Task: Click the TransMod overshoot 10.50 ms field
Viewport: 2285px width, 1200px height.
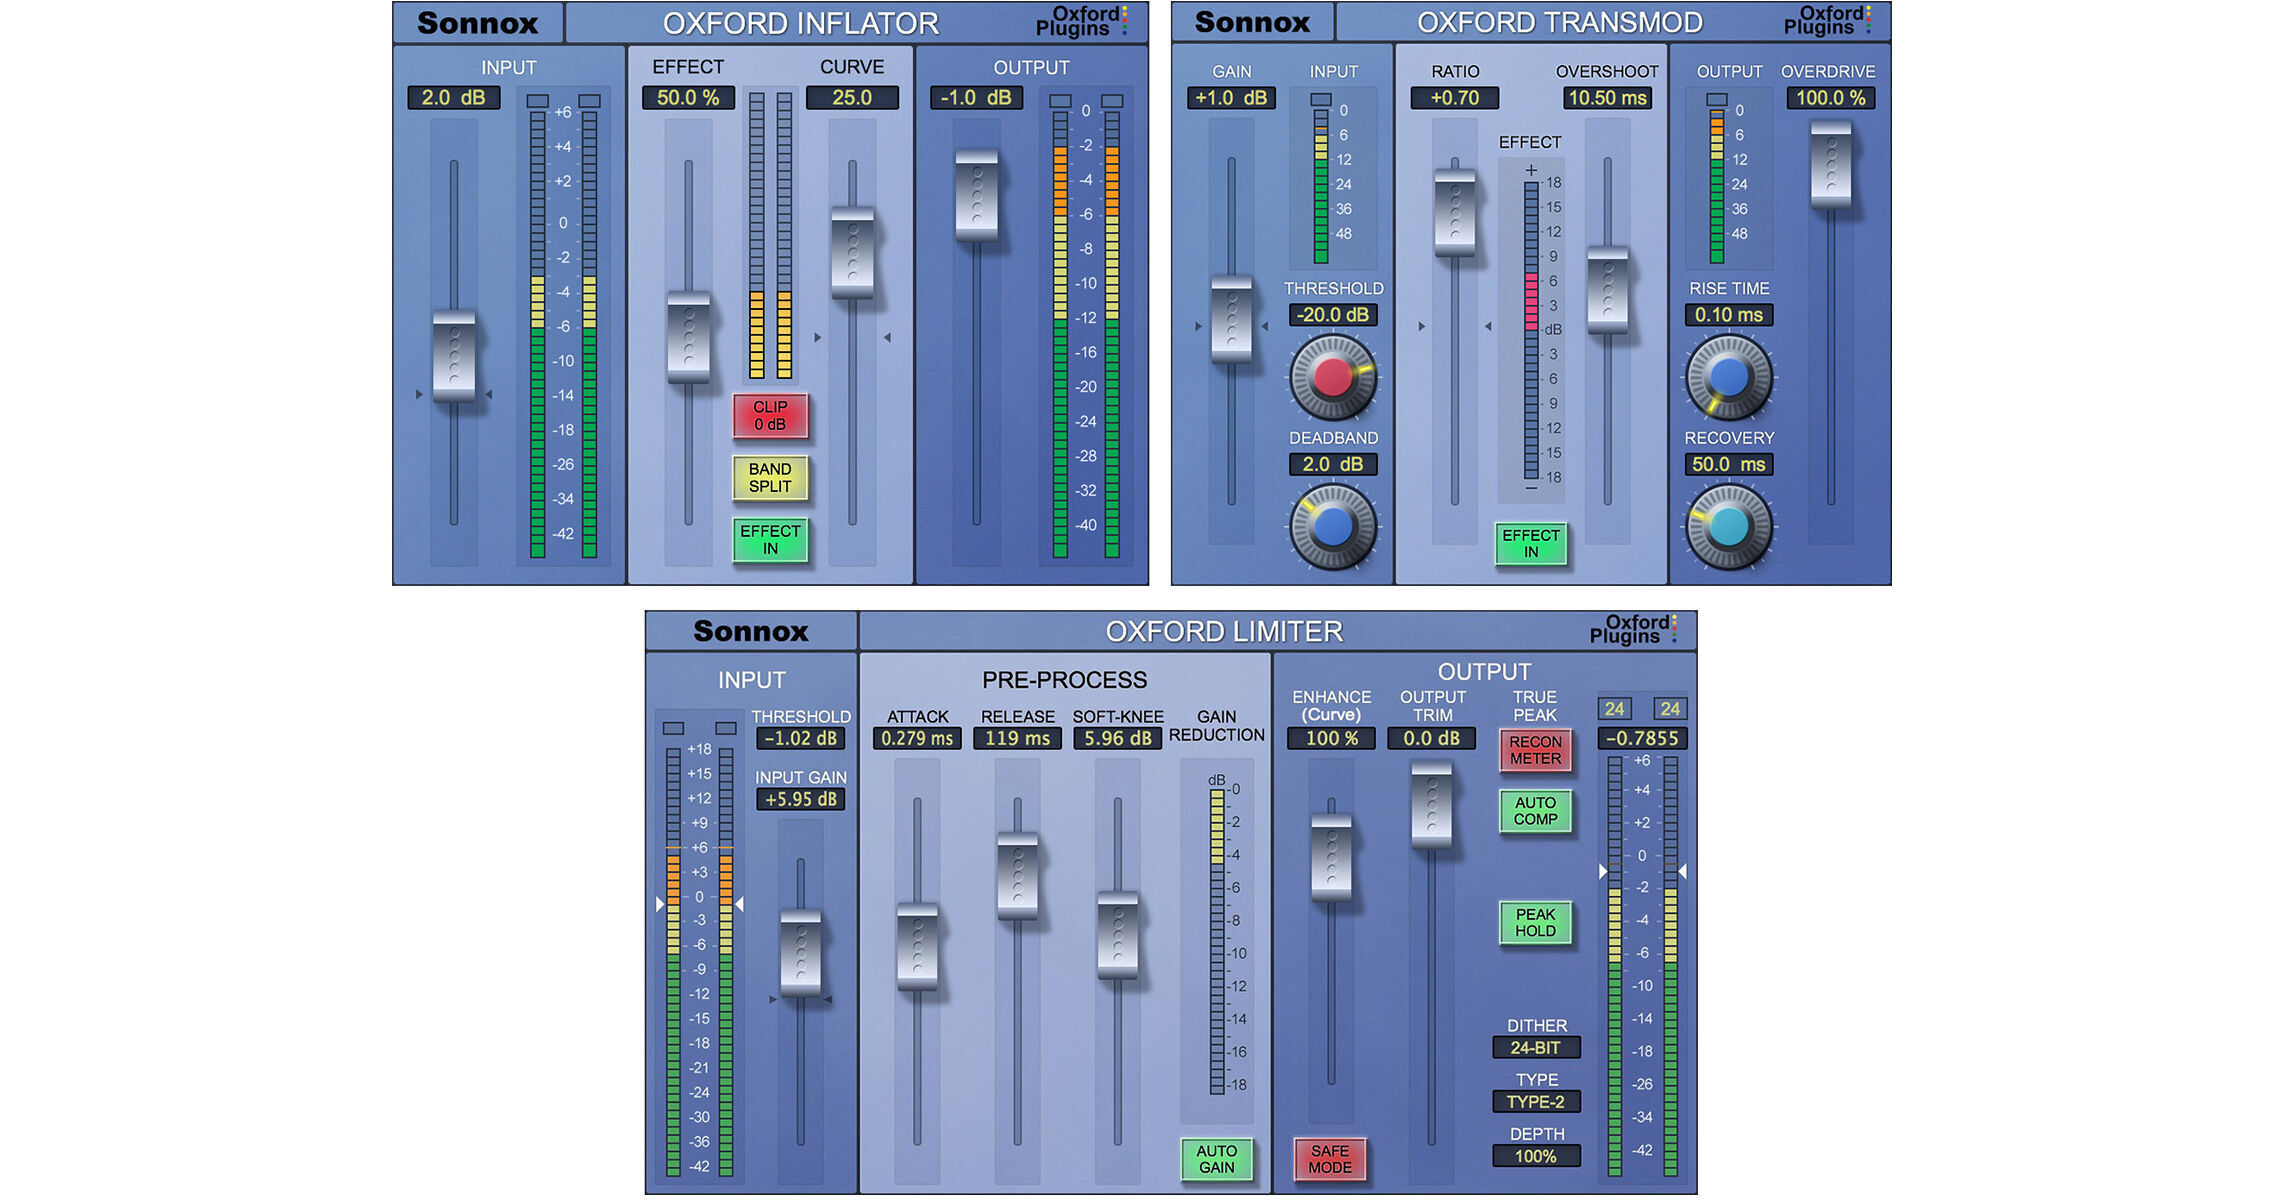Action: (x=1607, y=98)
